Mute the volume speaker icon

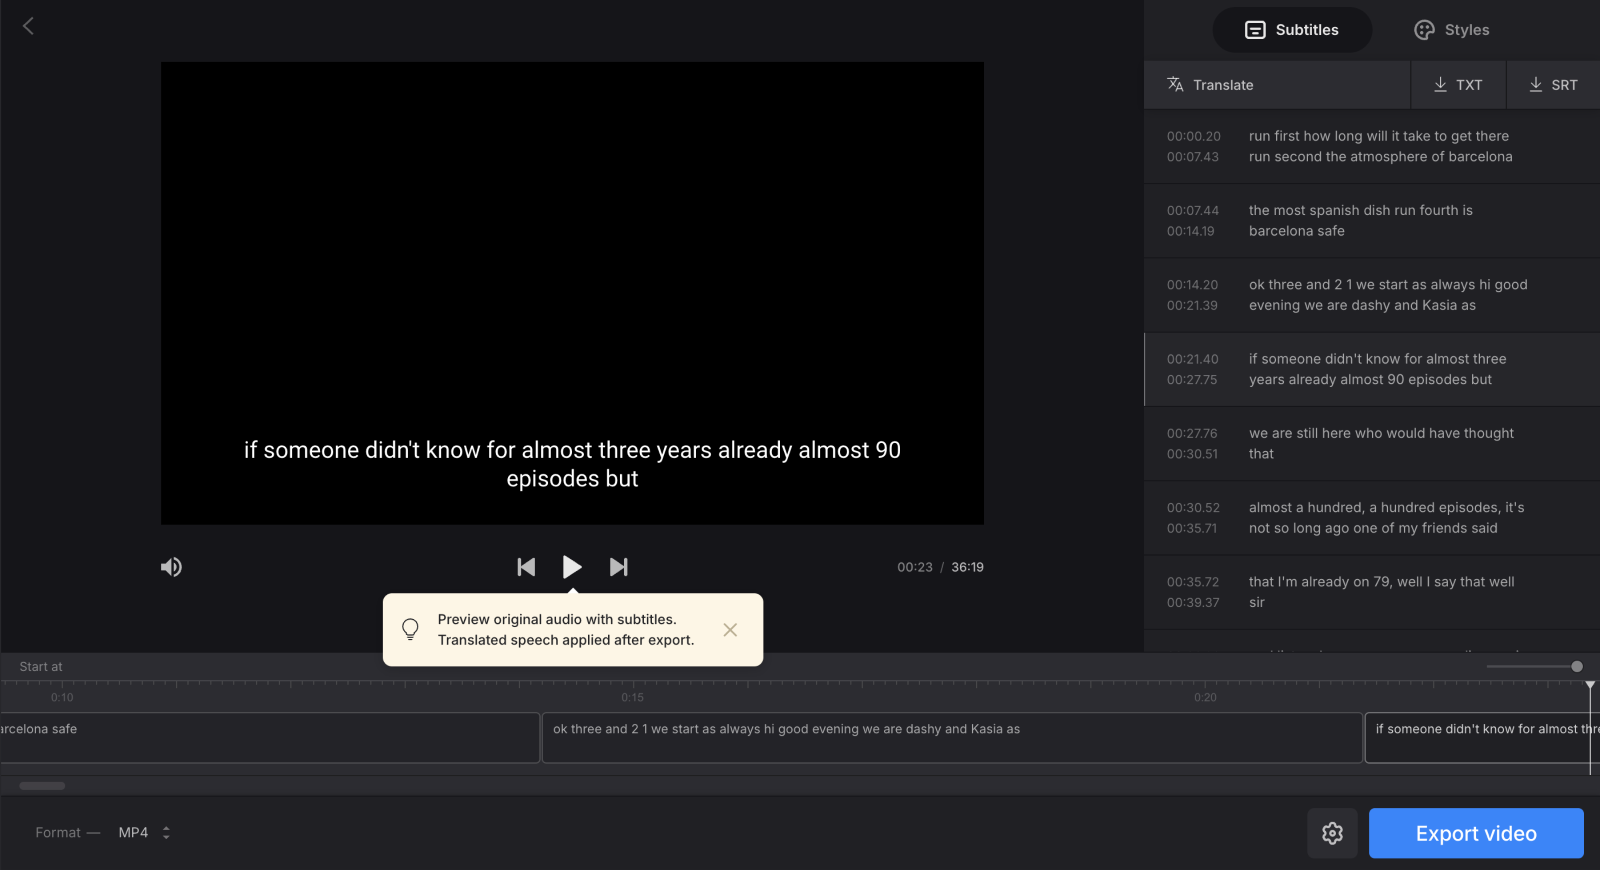coord(172,567)
